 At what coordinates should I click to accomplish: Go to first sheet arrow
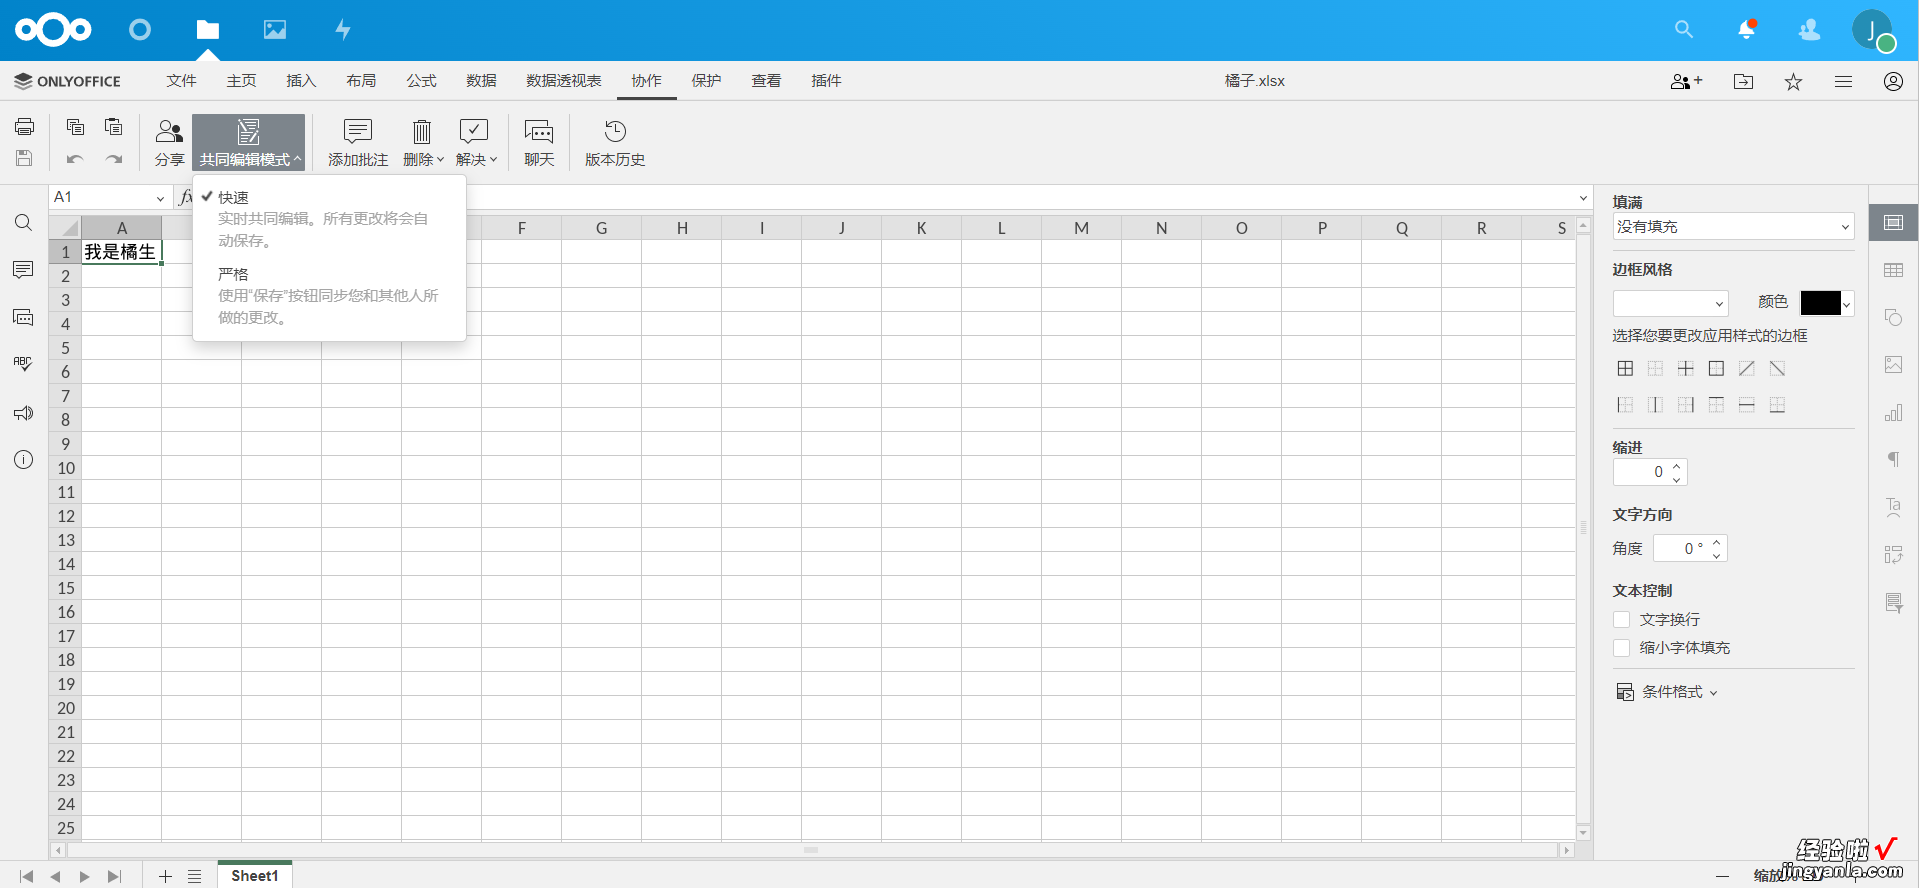tap(26, 876)
